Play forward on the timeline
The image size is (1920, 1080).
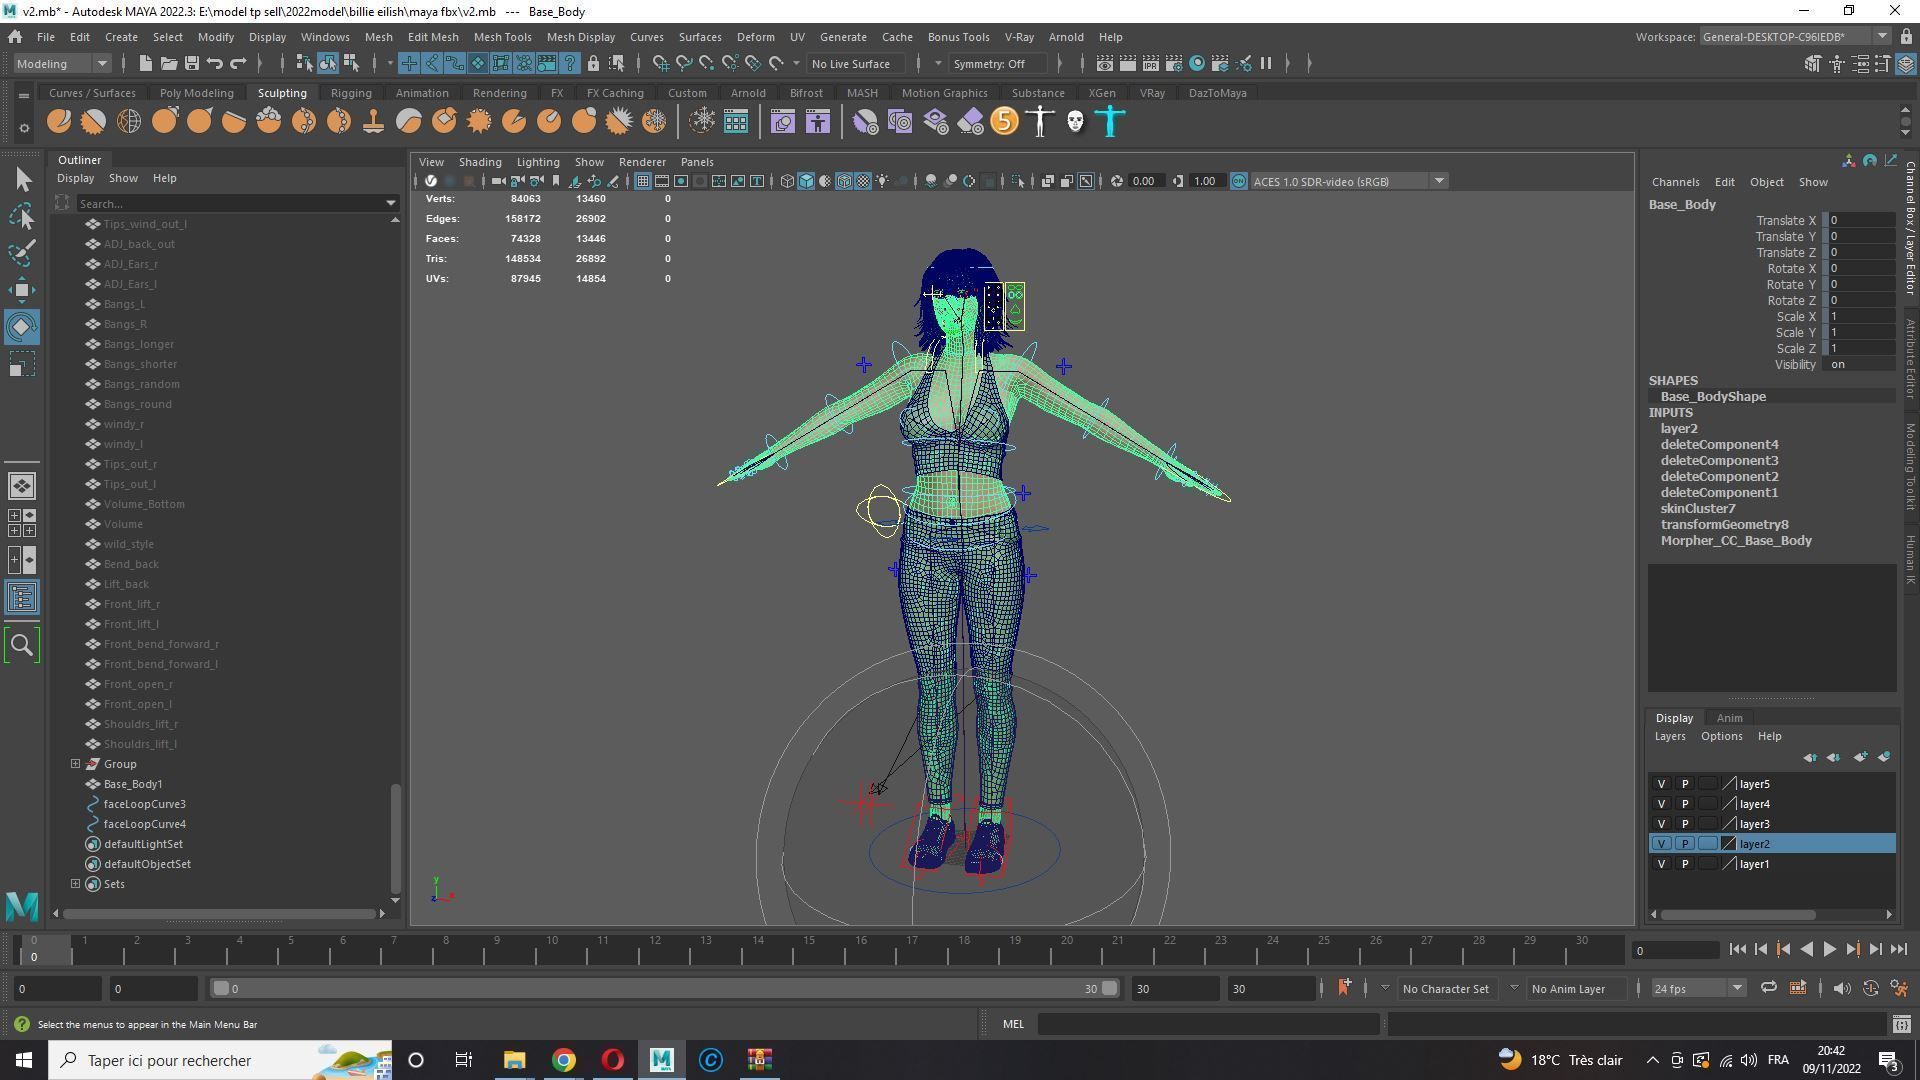click(1829, 950)
